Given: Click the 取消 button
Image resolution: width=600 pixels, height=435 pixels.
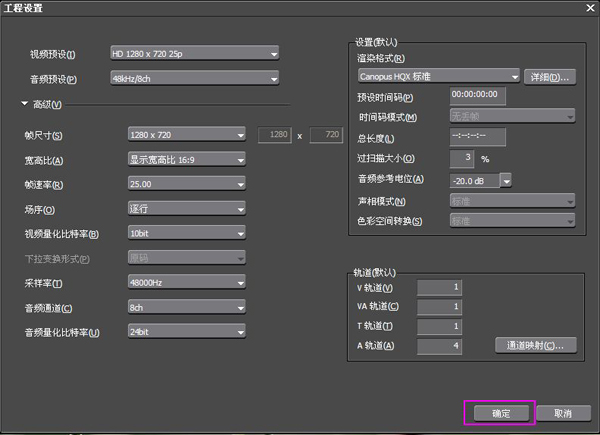Looking at the screenshot, I should point(563,413).
